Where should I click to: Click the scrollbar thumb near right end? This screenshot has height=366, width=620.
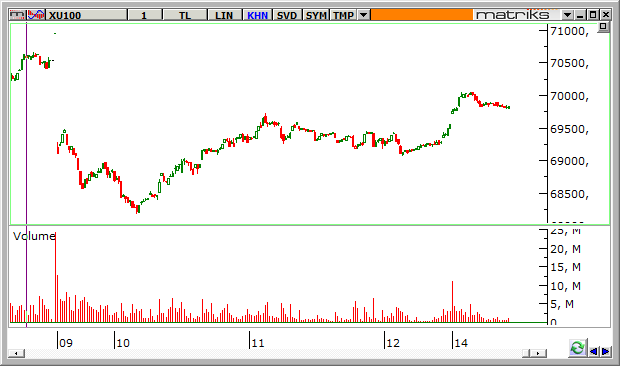tap(526, 353)
